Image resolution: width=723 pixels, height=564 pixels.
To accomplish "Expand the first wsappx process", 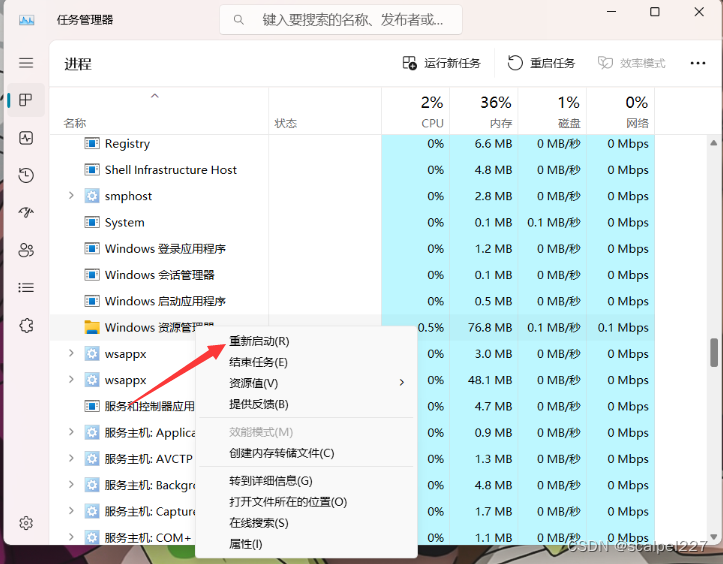I will point(71,353).
